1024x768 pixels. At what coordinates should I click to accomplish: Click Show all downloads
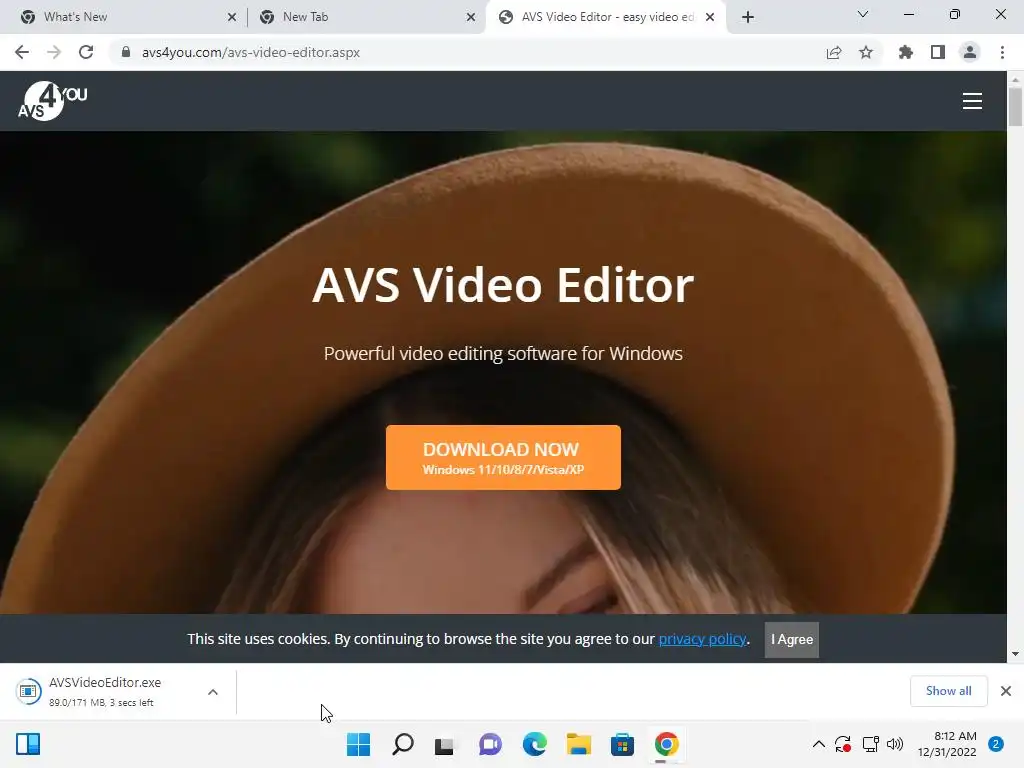[948, 691]
